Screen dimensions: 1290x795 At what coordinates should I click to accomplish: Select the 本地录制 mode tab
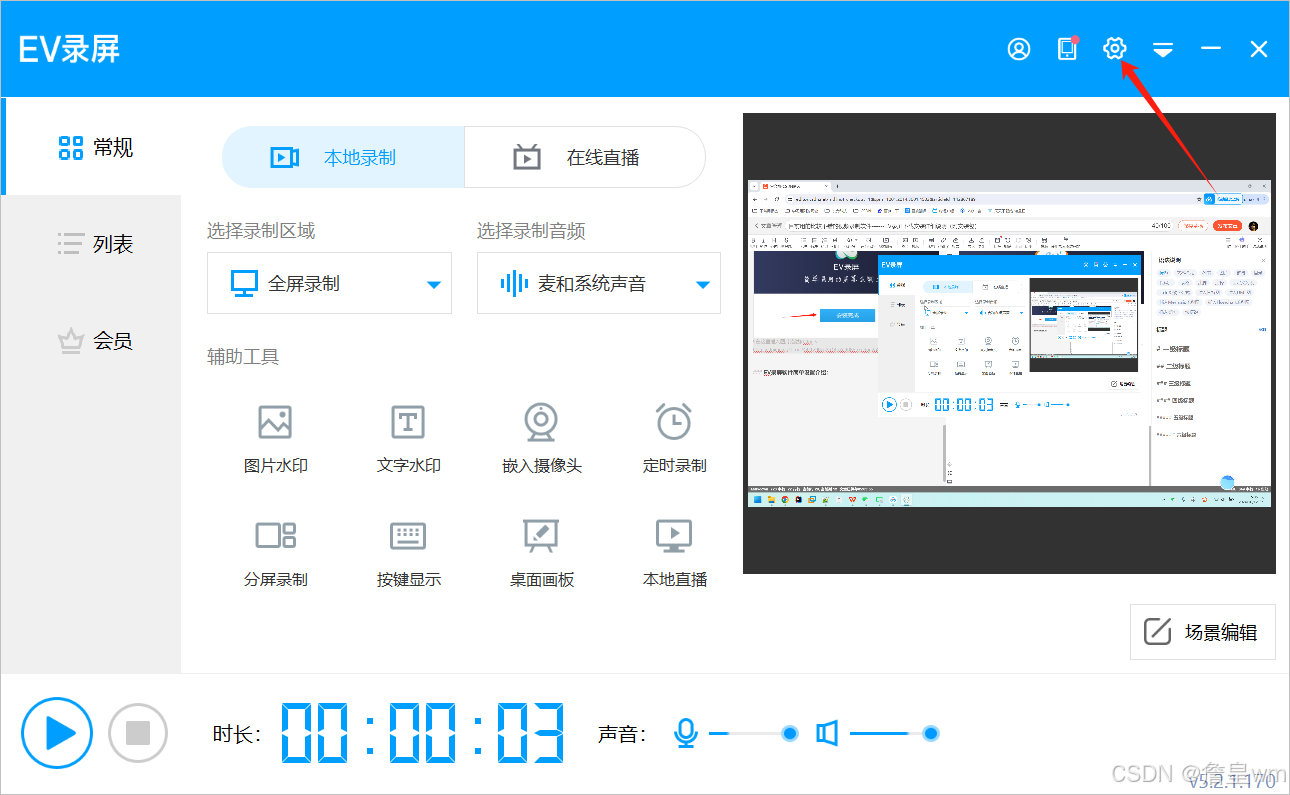point(343,157)
